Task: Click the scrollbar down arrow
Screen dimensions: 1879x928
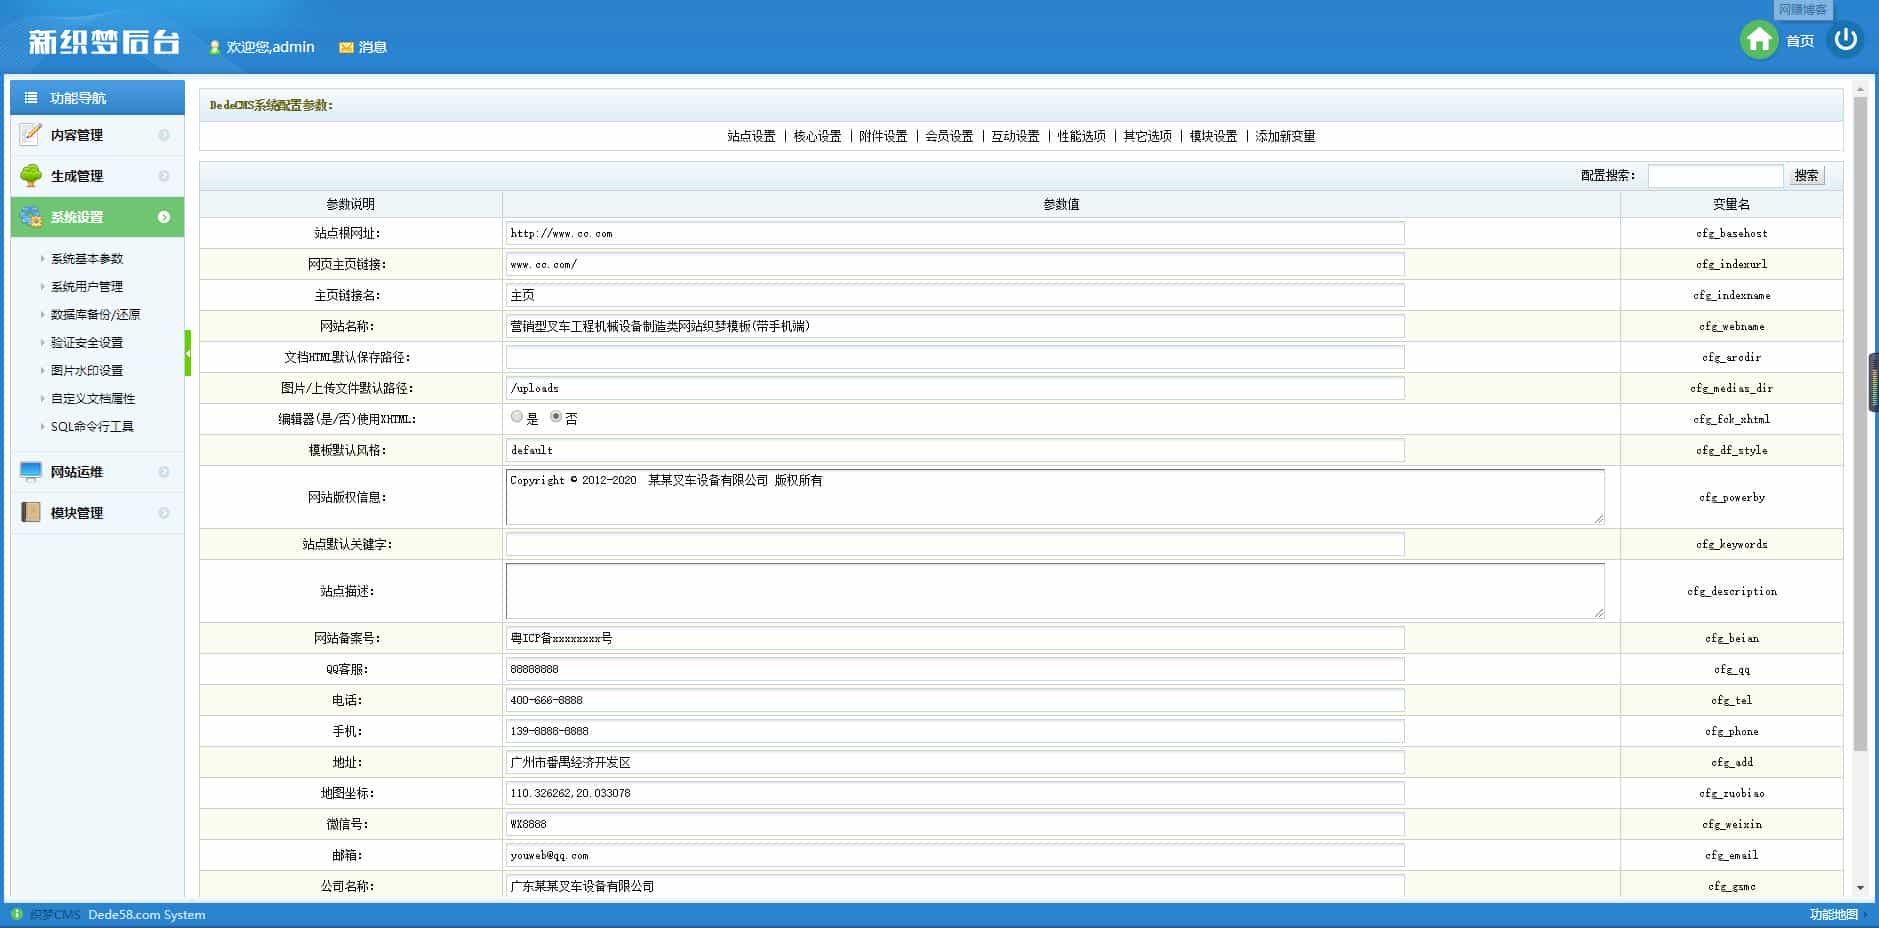Action: pyautogui.click(x=1860, y=887)
